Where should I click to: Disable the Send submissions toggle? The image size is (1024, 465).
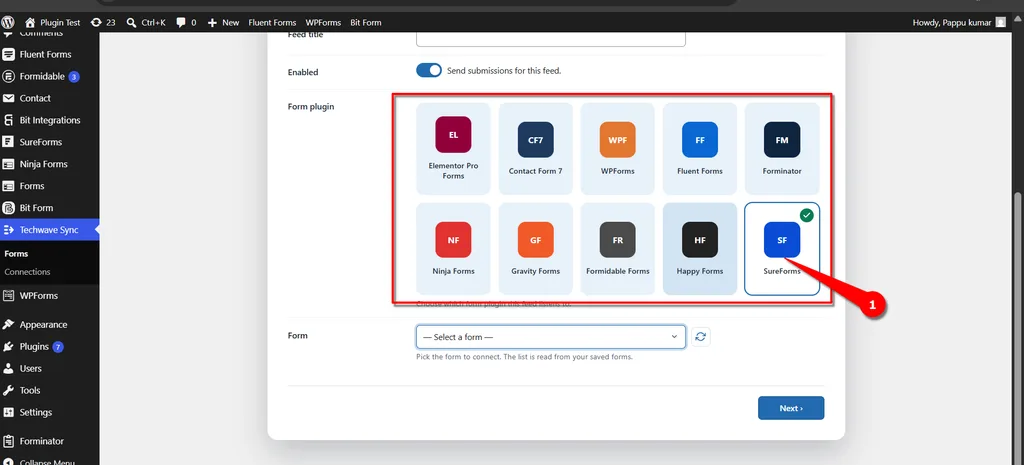pos(428,71)
